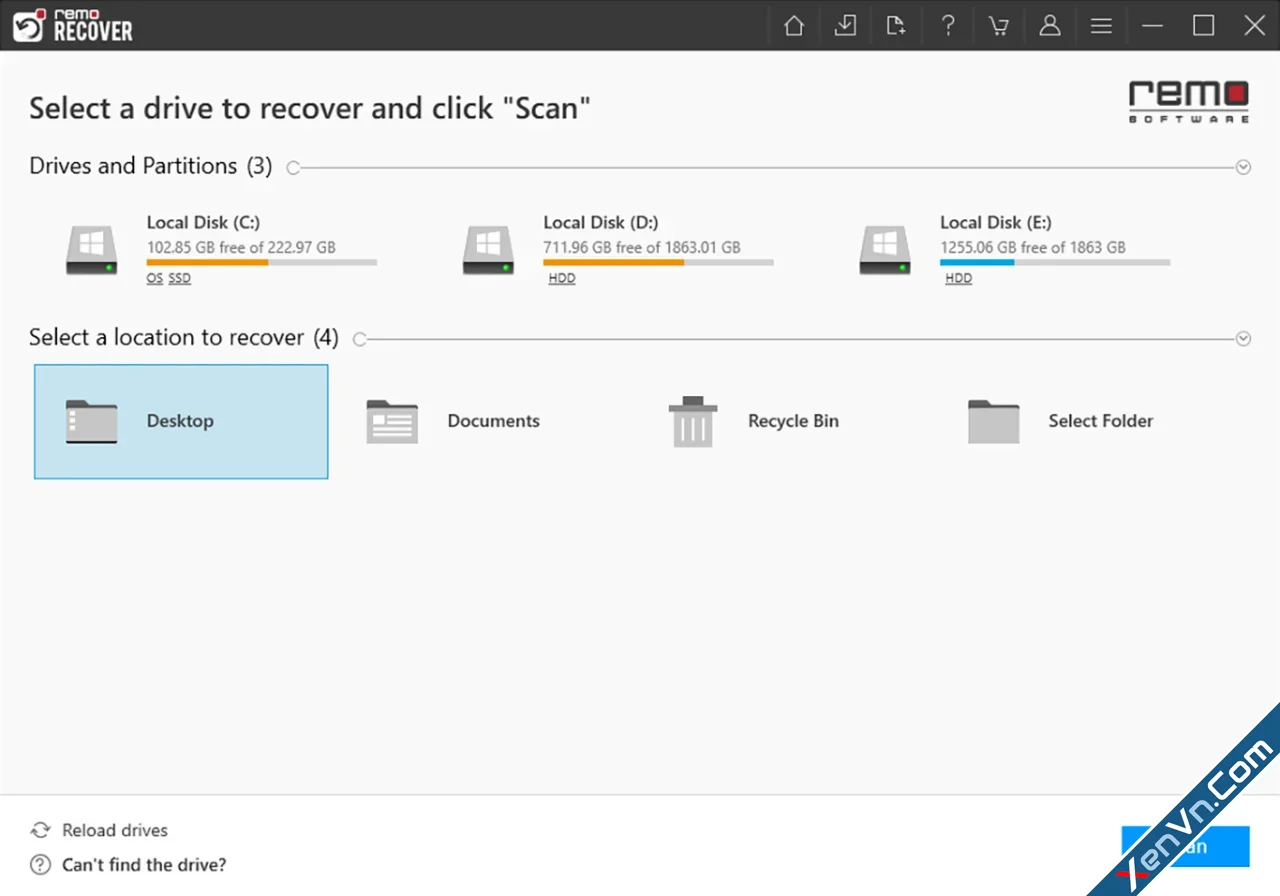Collapse the Drives and Partitions section
Screen dimensions: 1280x896
click(1243, 167)
